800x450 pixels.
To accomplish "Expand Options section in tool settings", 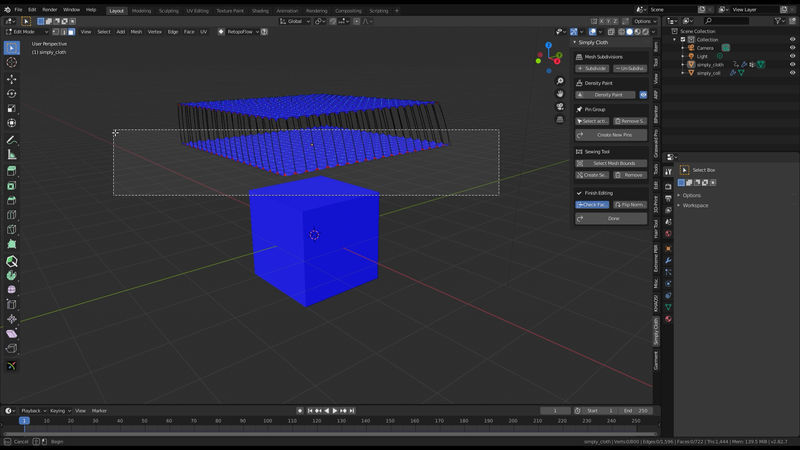I will click(x=691, y=195).
